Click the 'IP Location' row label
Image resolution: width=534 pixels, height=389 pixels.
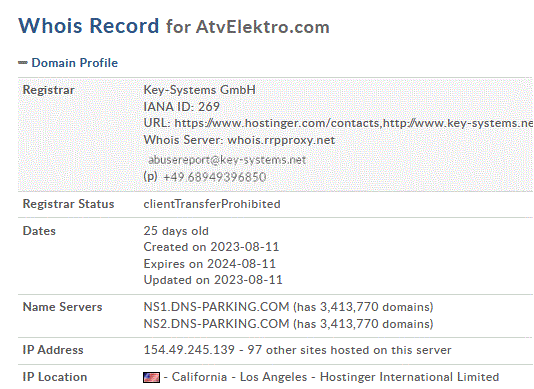coord(55,377)
